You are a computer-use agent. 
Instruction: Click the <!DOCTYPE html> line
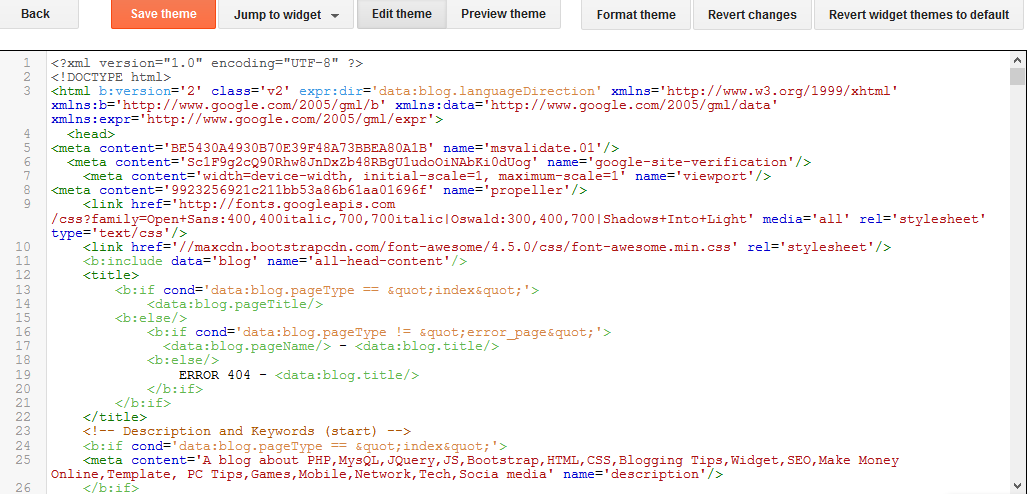coord(111,77)
